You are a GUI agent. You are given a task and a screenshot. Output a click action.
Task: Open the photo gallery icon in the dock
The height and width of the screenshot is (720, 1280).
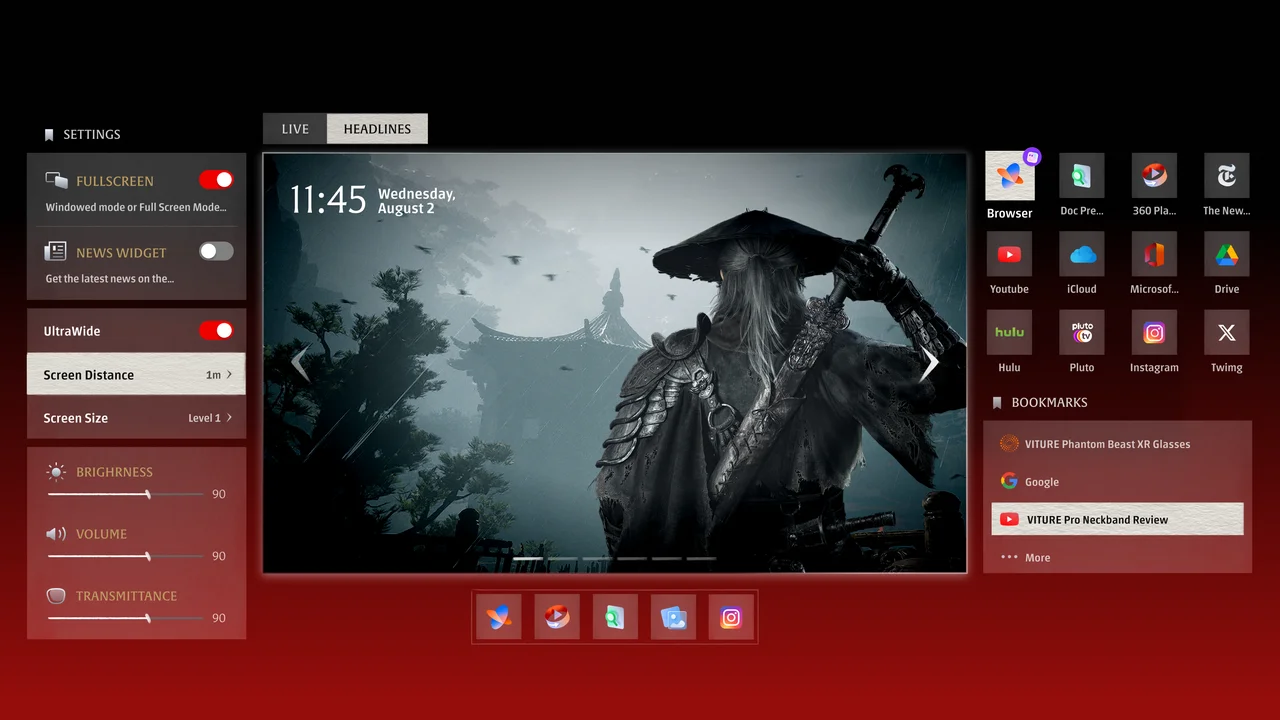[x=673, y=617]
